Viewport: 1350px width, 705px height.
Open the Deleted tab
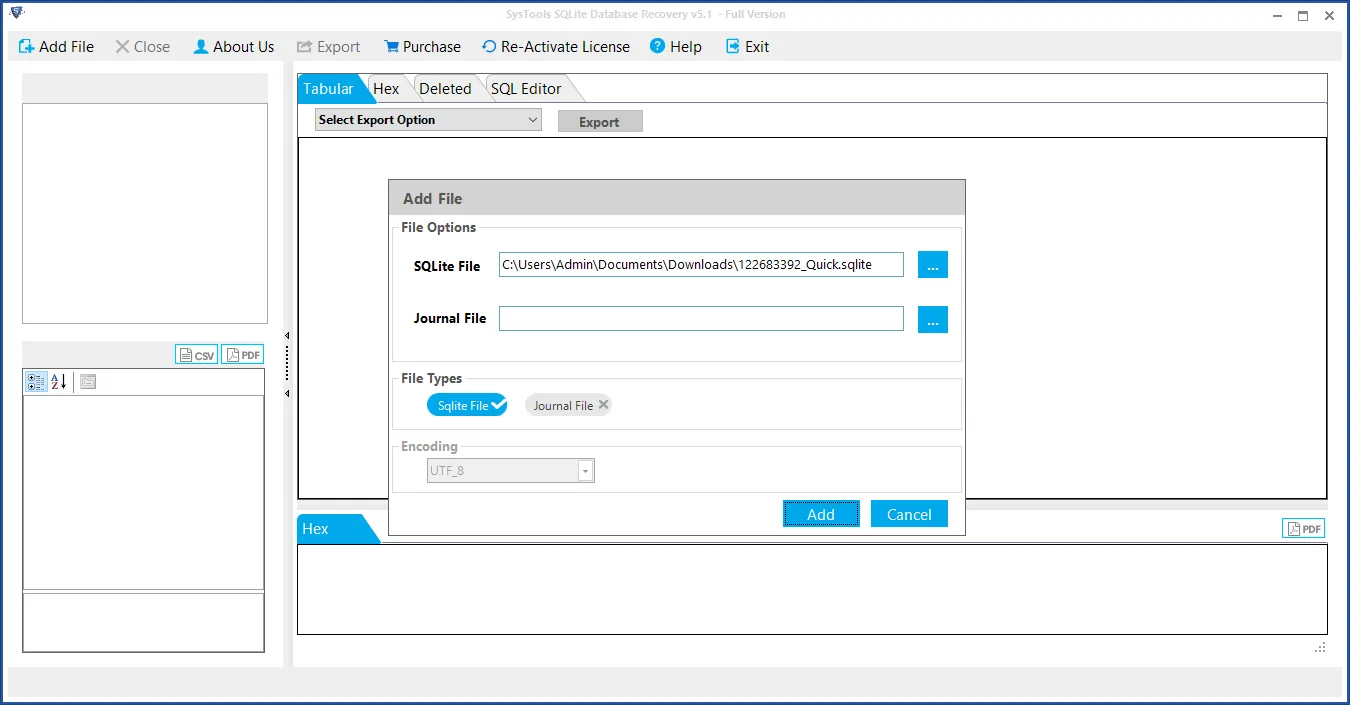tap(445, 89)
